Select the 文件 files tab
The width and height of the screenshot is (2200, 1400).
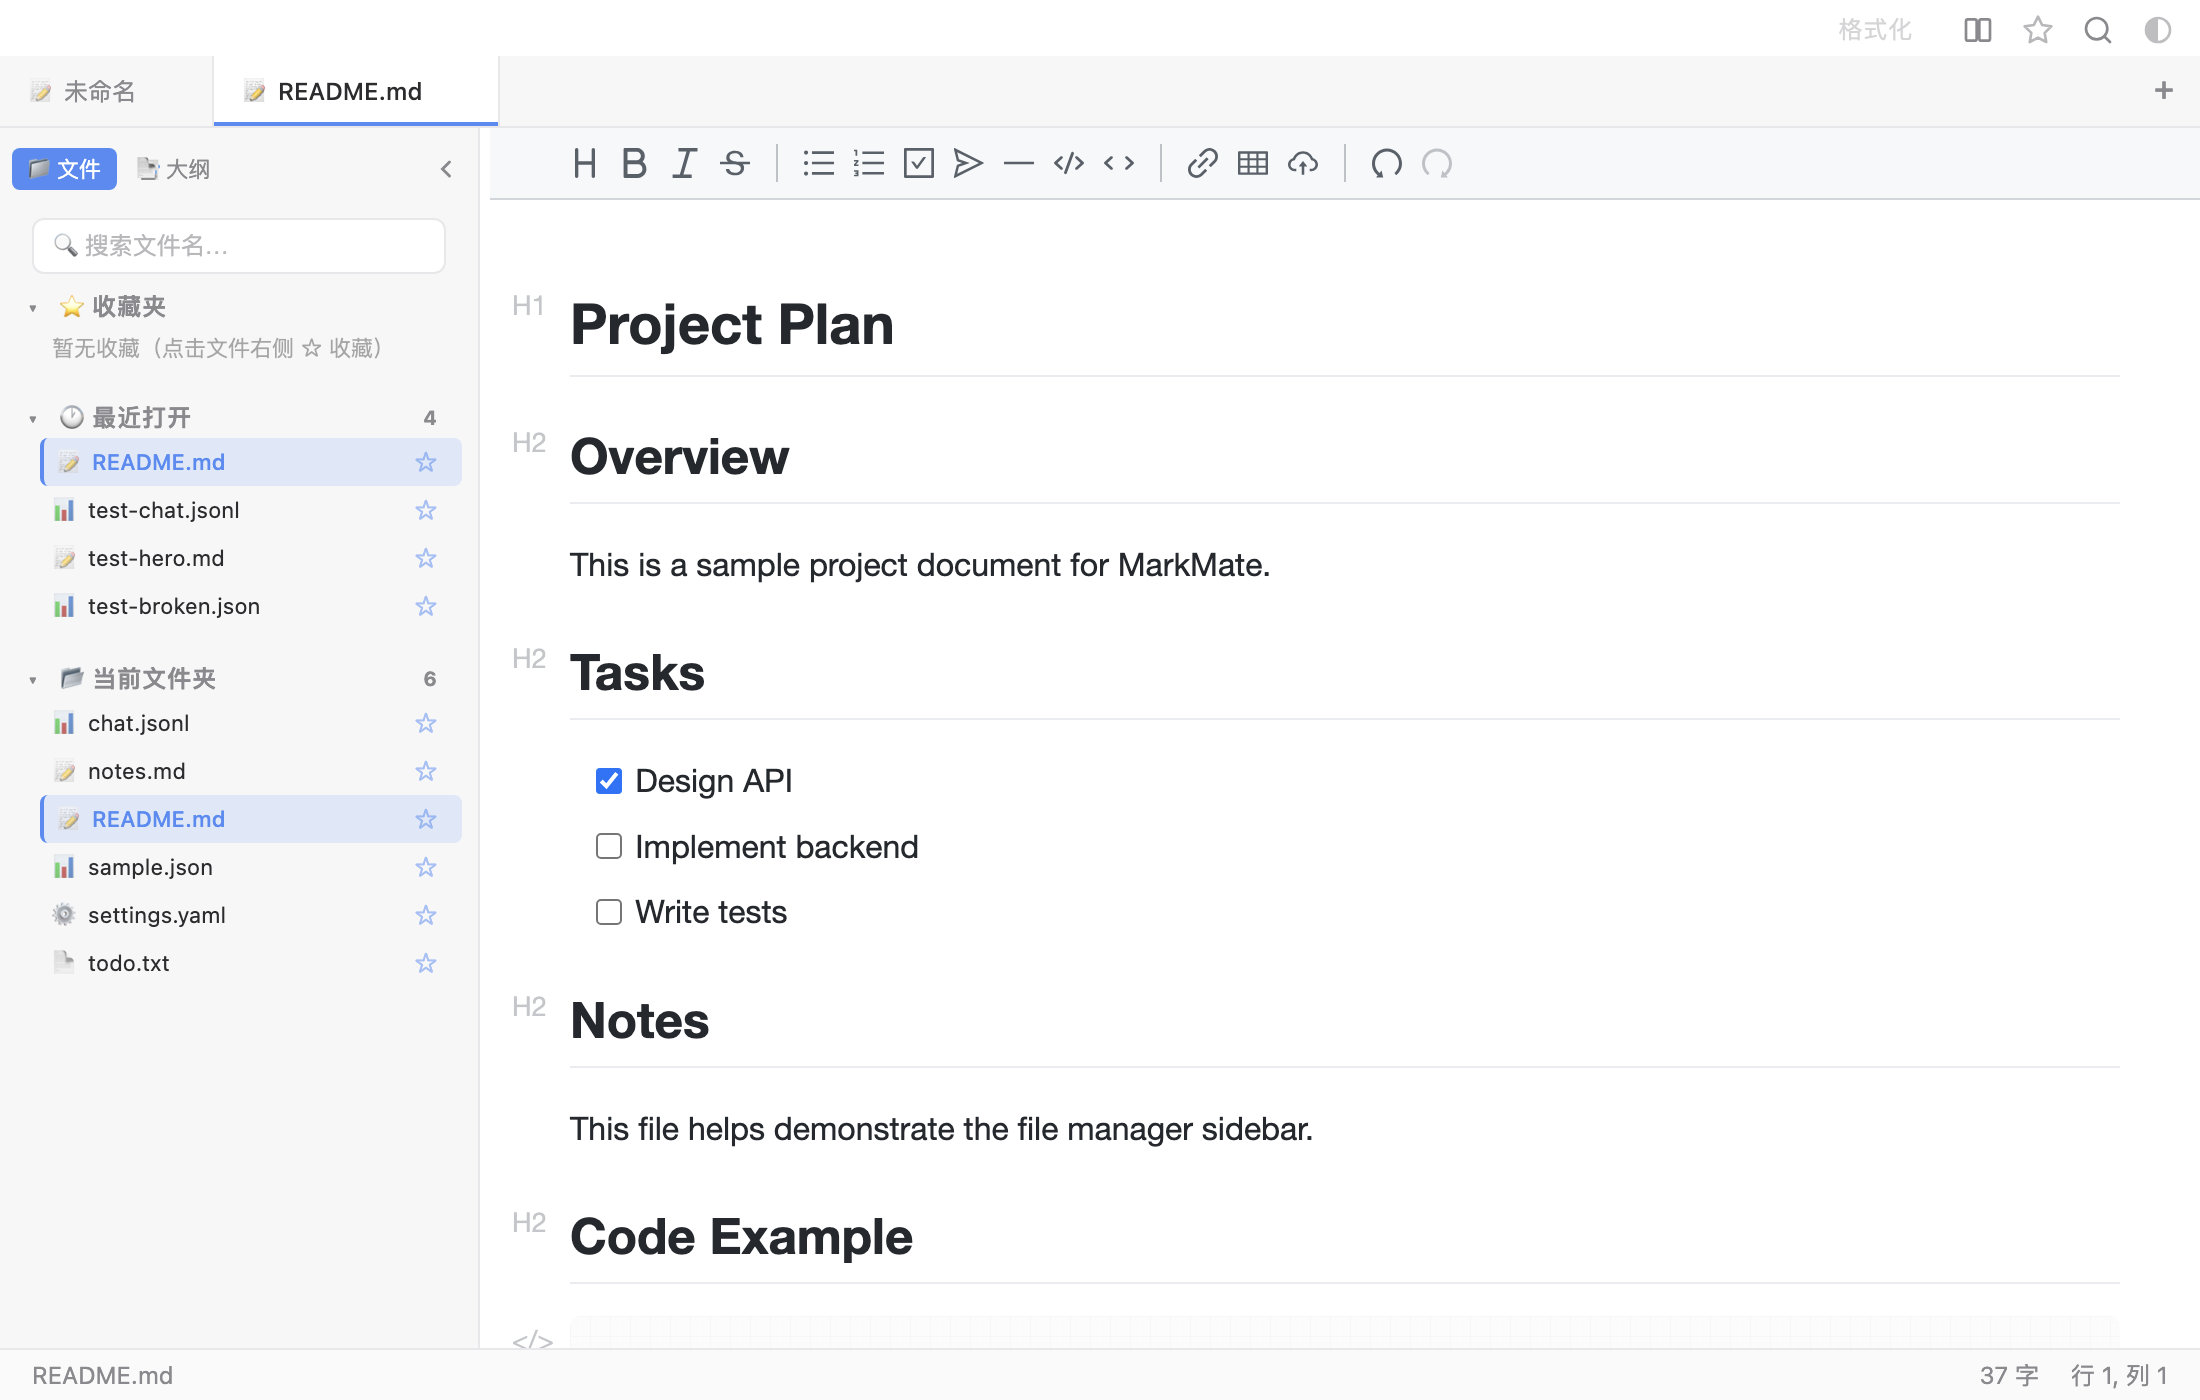pyautogui.click(x=64, y=169)
